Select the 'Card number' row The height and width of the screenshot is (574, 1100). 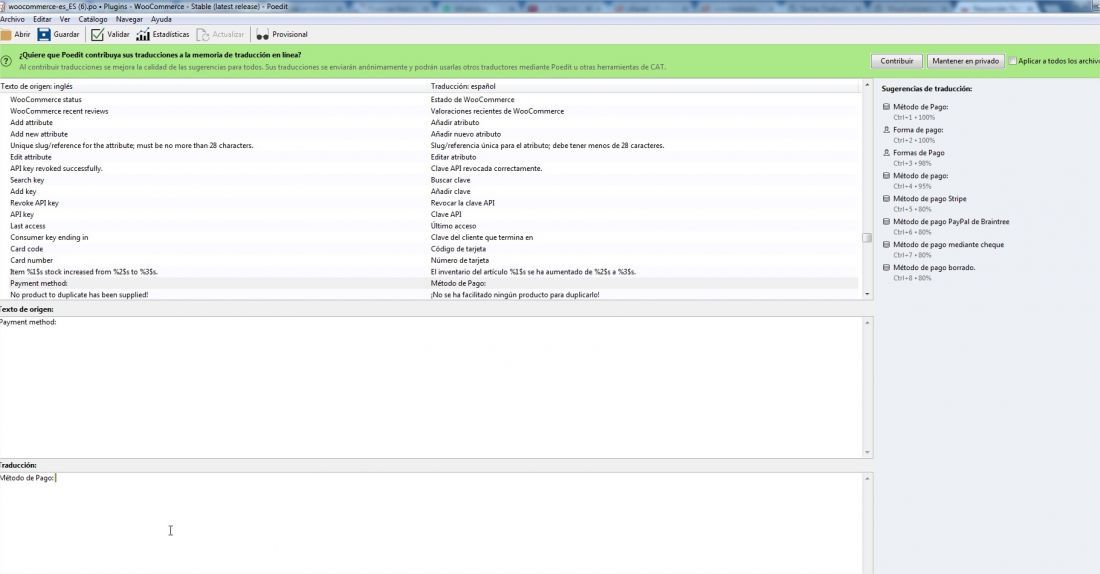click(x=429, y=260)
